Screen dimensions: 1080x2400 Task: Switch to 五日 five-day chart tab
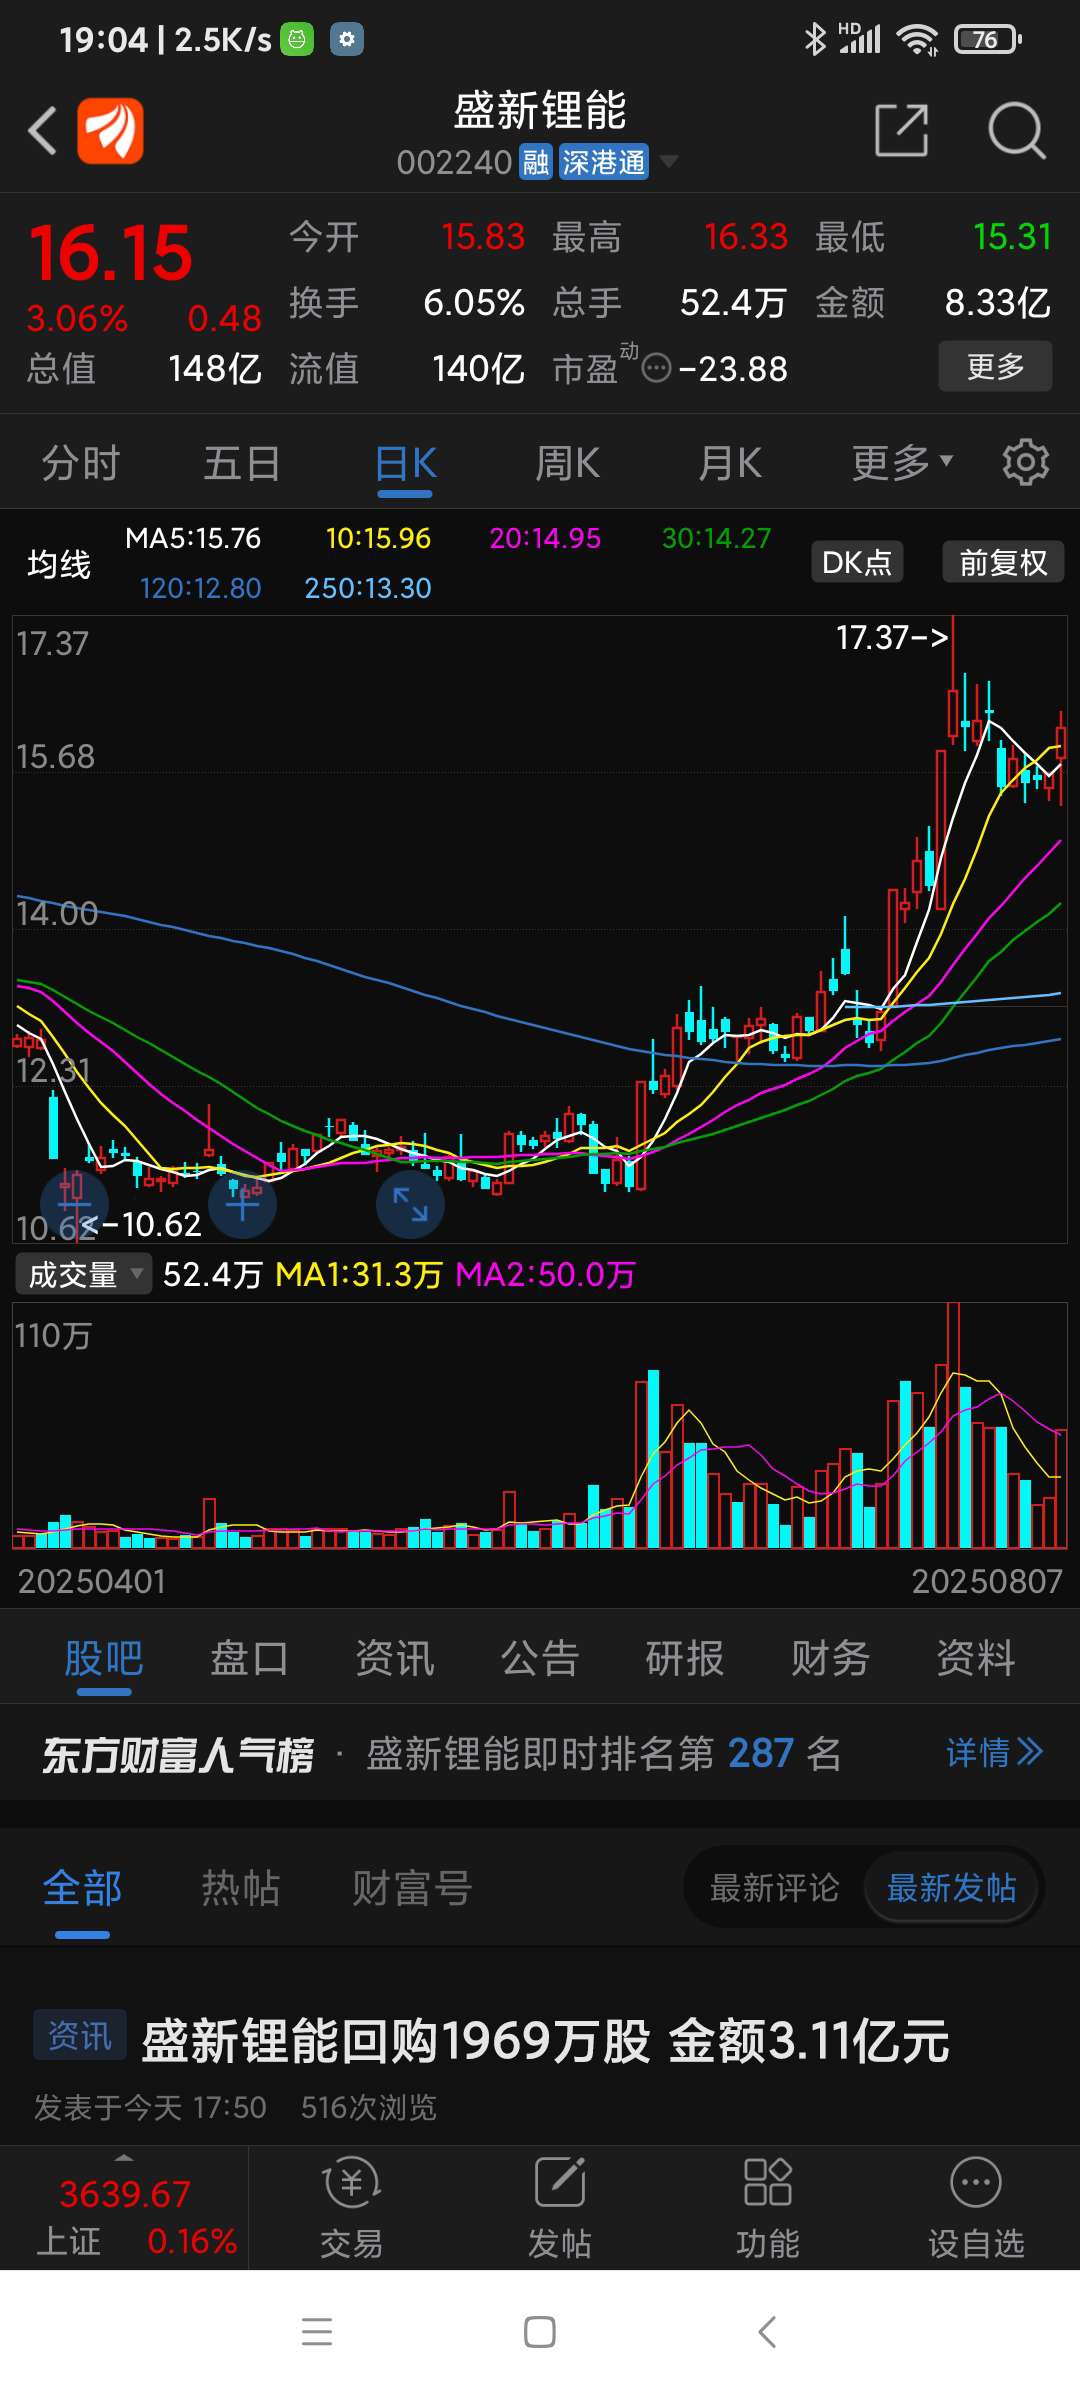tap(242, 463)
